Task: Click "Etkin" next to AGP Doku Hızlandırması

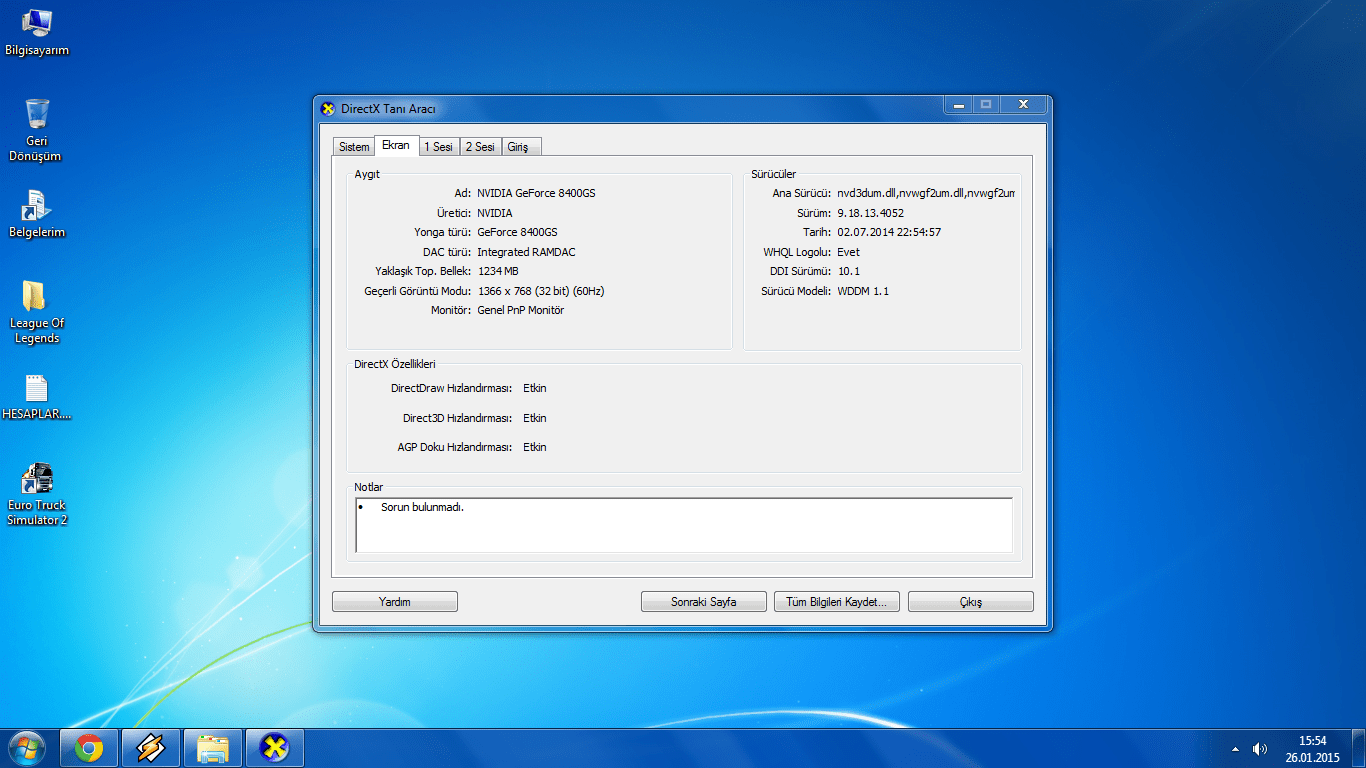Action: (535, 447)
